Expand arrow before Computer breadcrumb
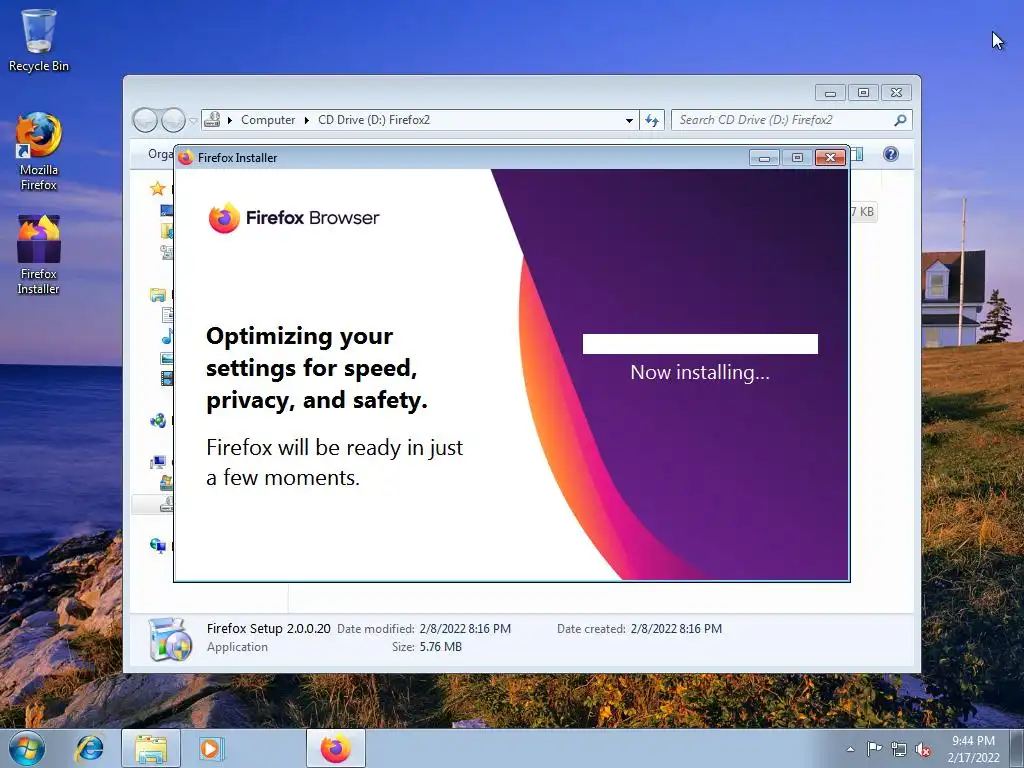Viewport: 1024px width, 768px height. tap(230, 120)
